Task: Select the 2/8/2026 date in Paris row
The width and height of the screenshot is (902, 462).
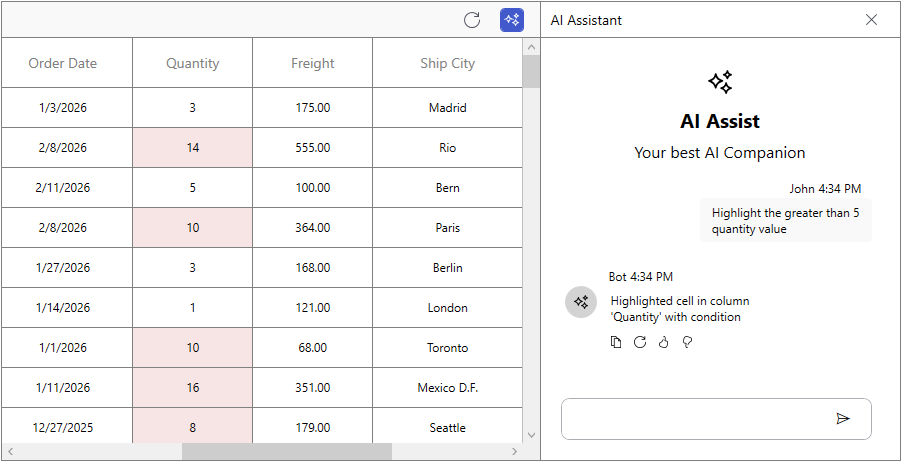Action: point(67,228)
